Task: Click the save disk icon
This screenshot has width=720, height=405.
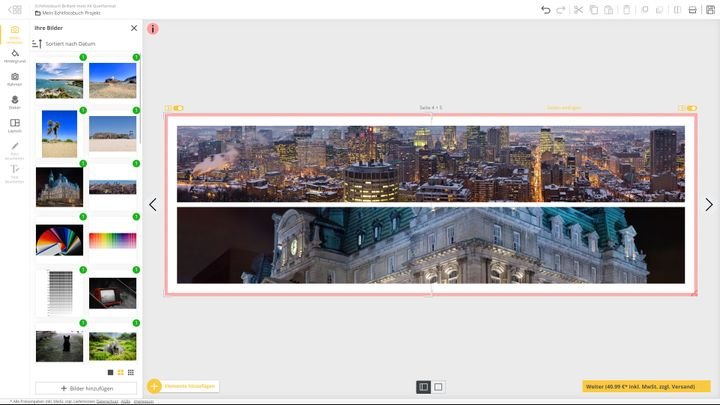Action: [x=710, y=10]
